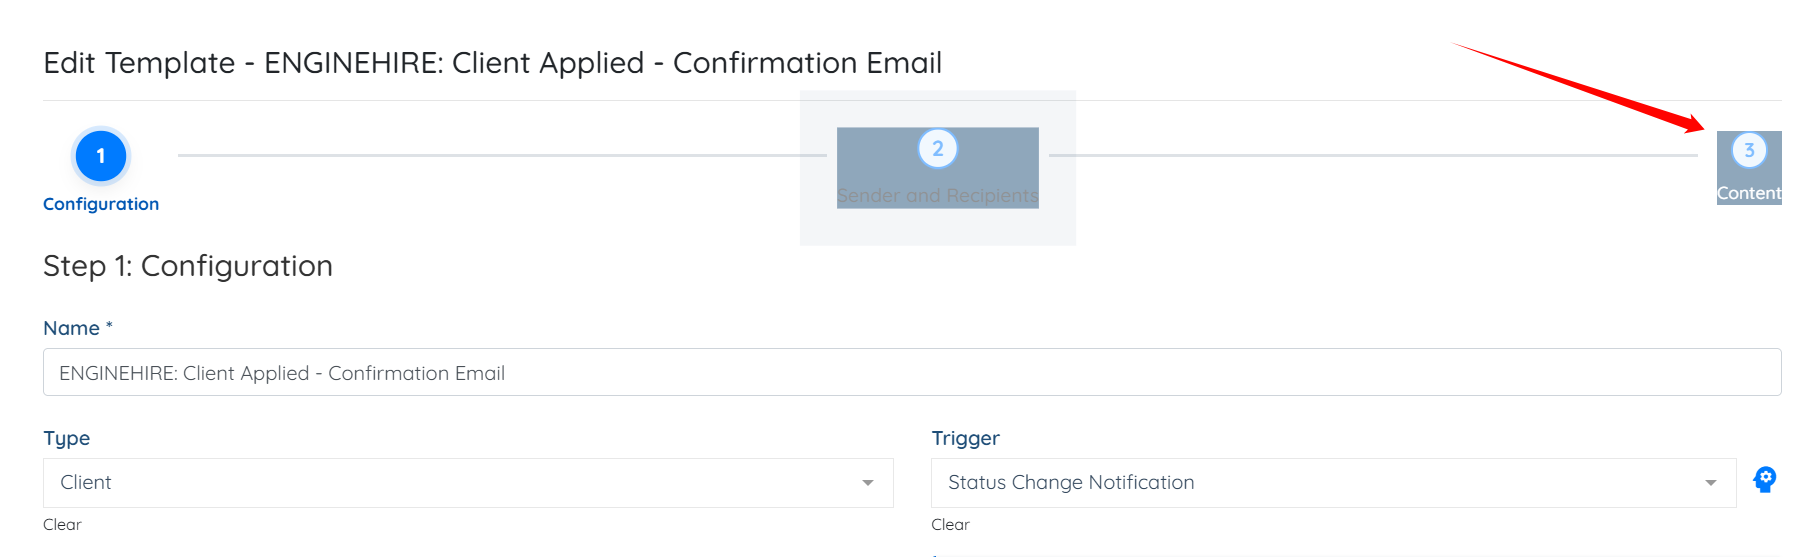This screenshot has height=557, width=1811.
Task: Click the Name field label
Action: [x=72, y=328]
